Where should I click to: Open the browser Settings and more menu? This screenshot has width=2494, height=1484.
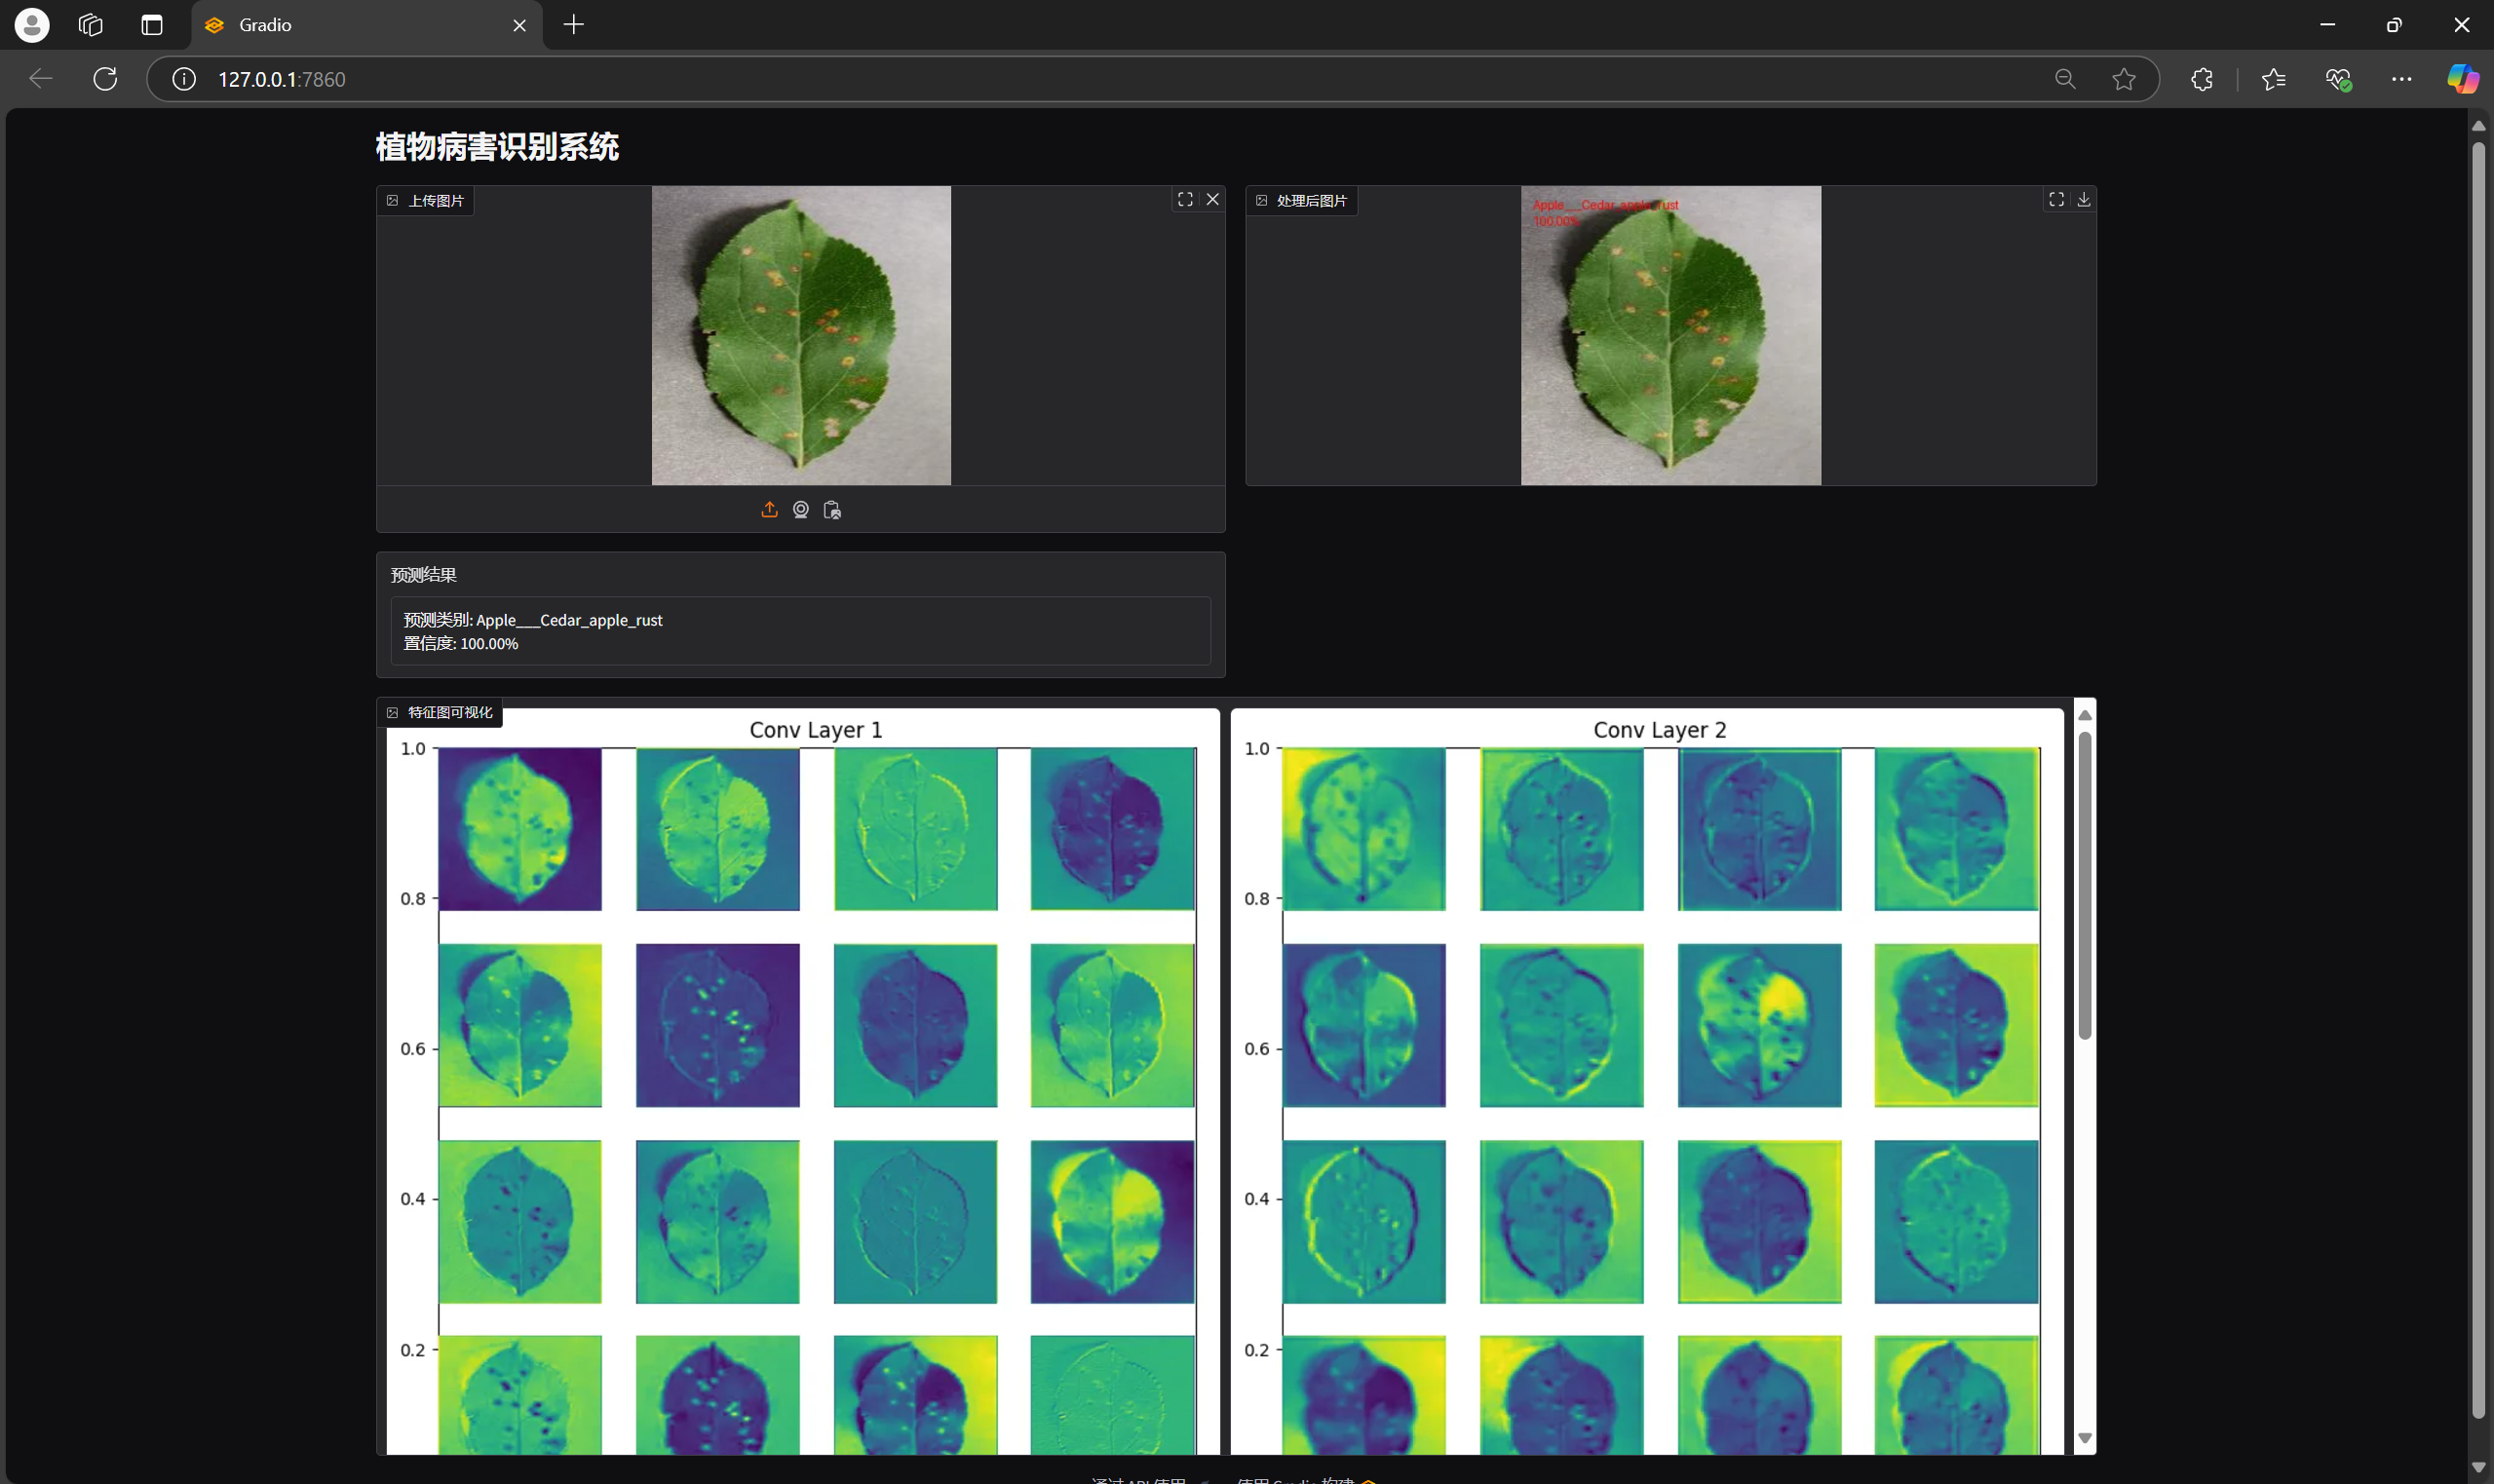point(2401,79)
